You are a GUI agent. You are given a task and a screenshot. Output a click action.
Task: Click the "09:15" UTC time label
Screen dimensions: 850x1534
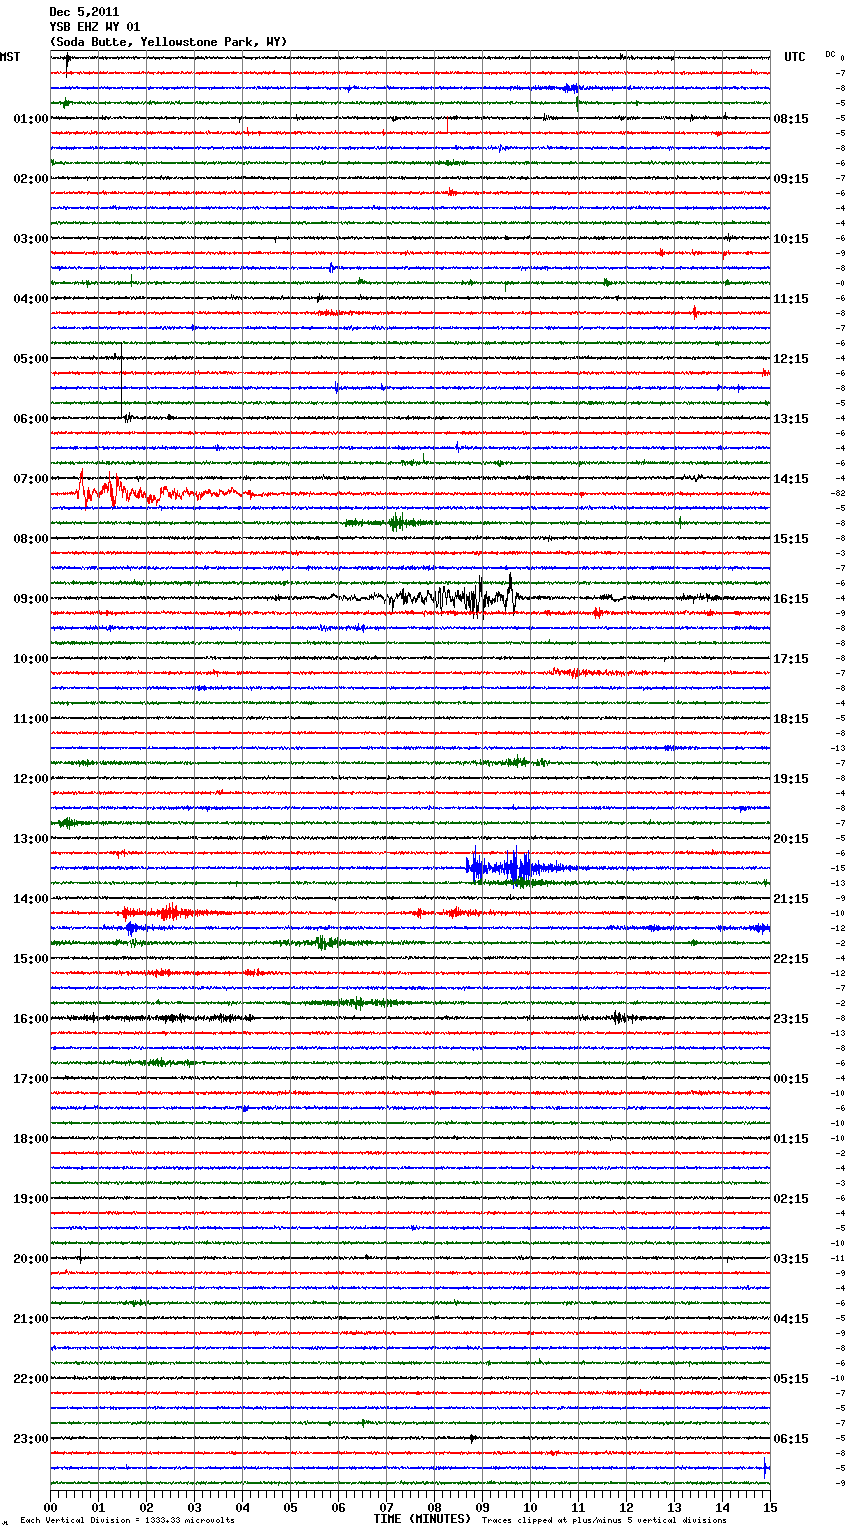click(x=791, y=179)
